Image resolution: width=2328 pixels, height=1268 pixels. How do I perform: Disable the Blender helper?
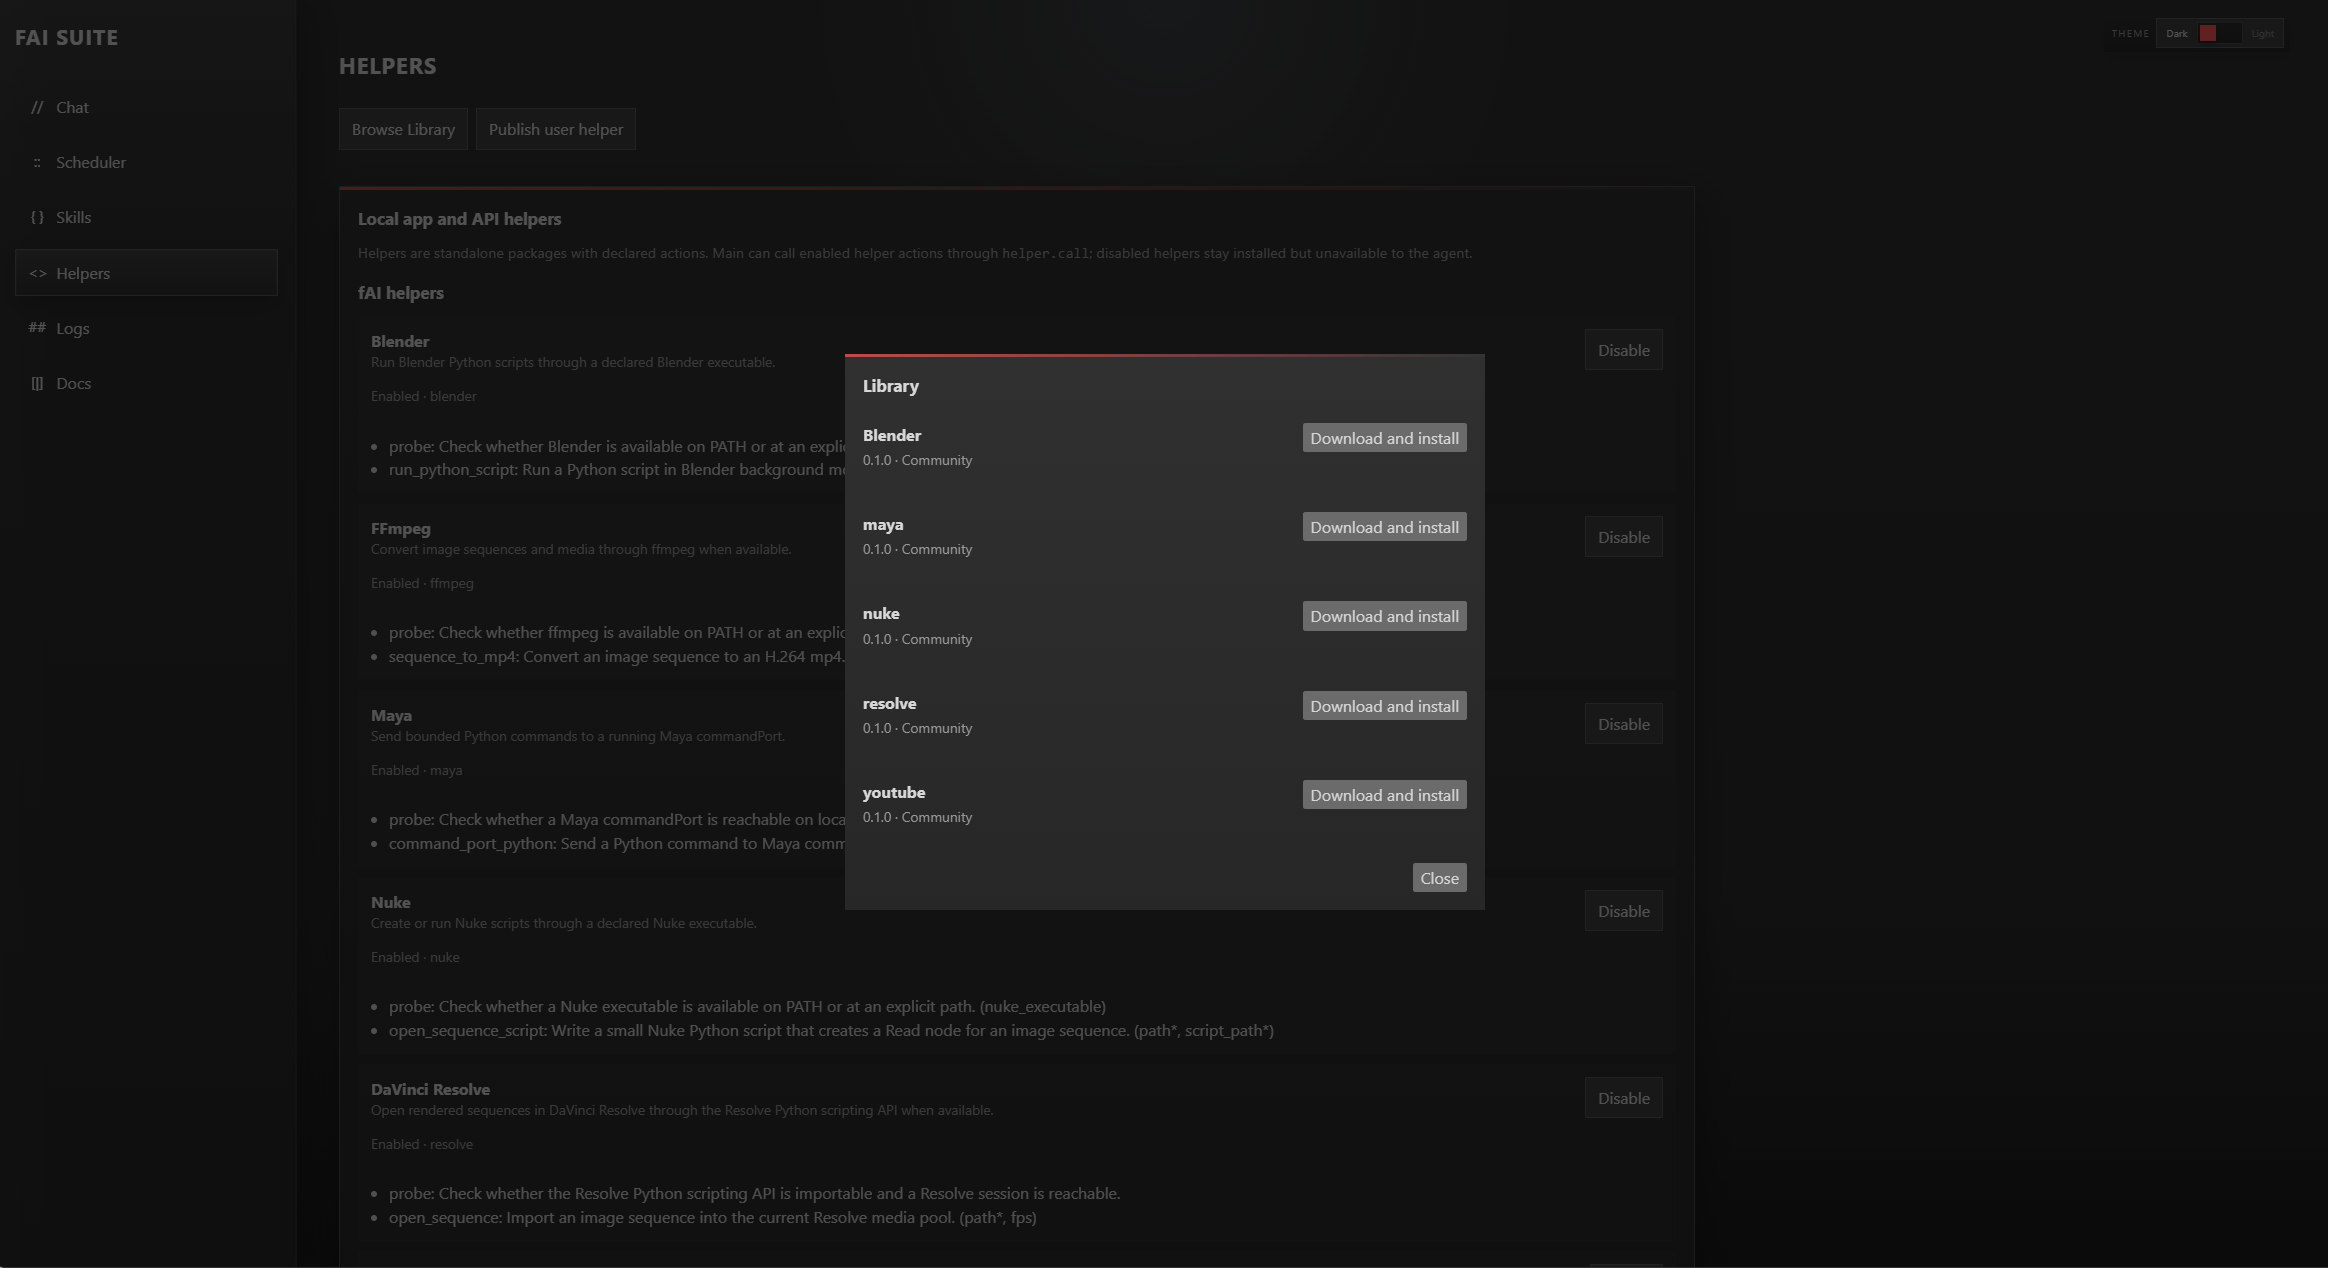[x=1623, y=350]
